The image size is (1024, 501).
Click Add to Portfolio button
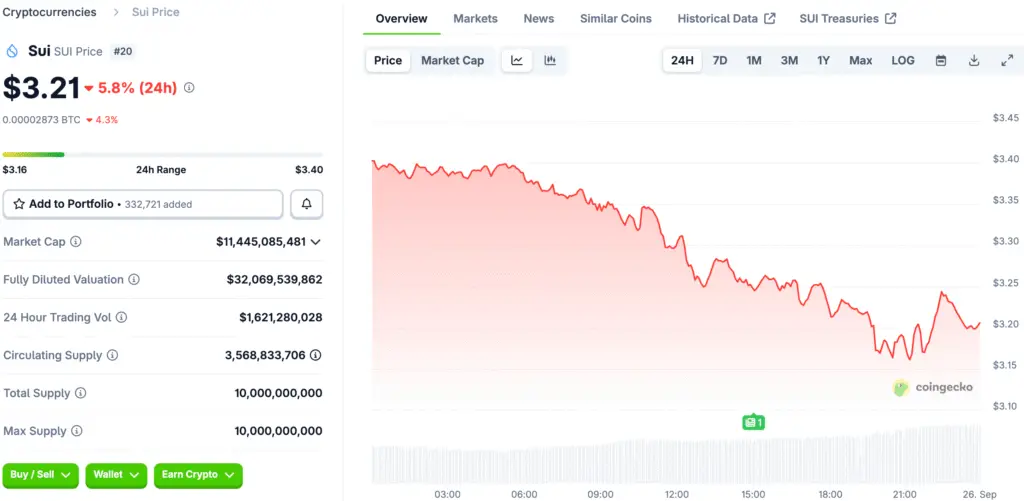(143, 204)
